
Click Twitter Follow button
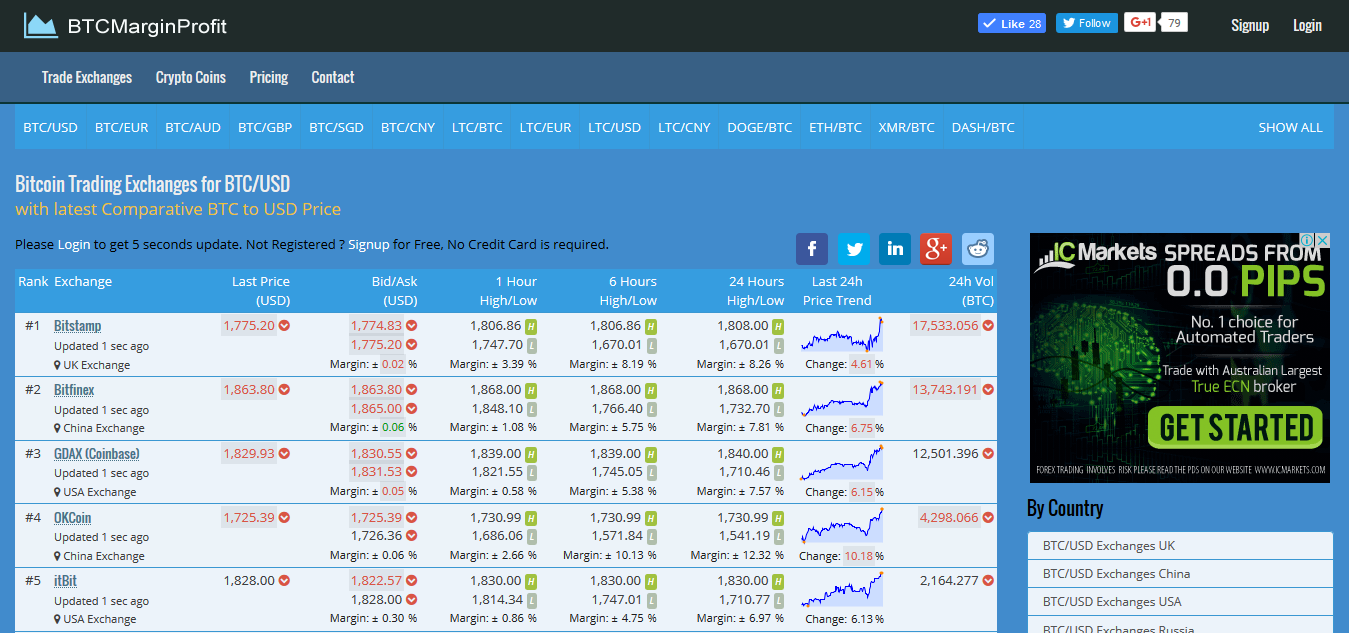point(1087,23)
